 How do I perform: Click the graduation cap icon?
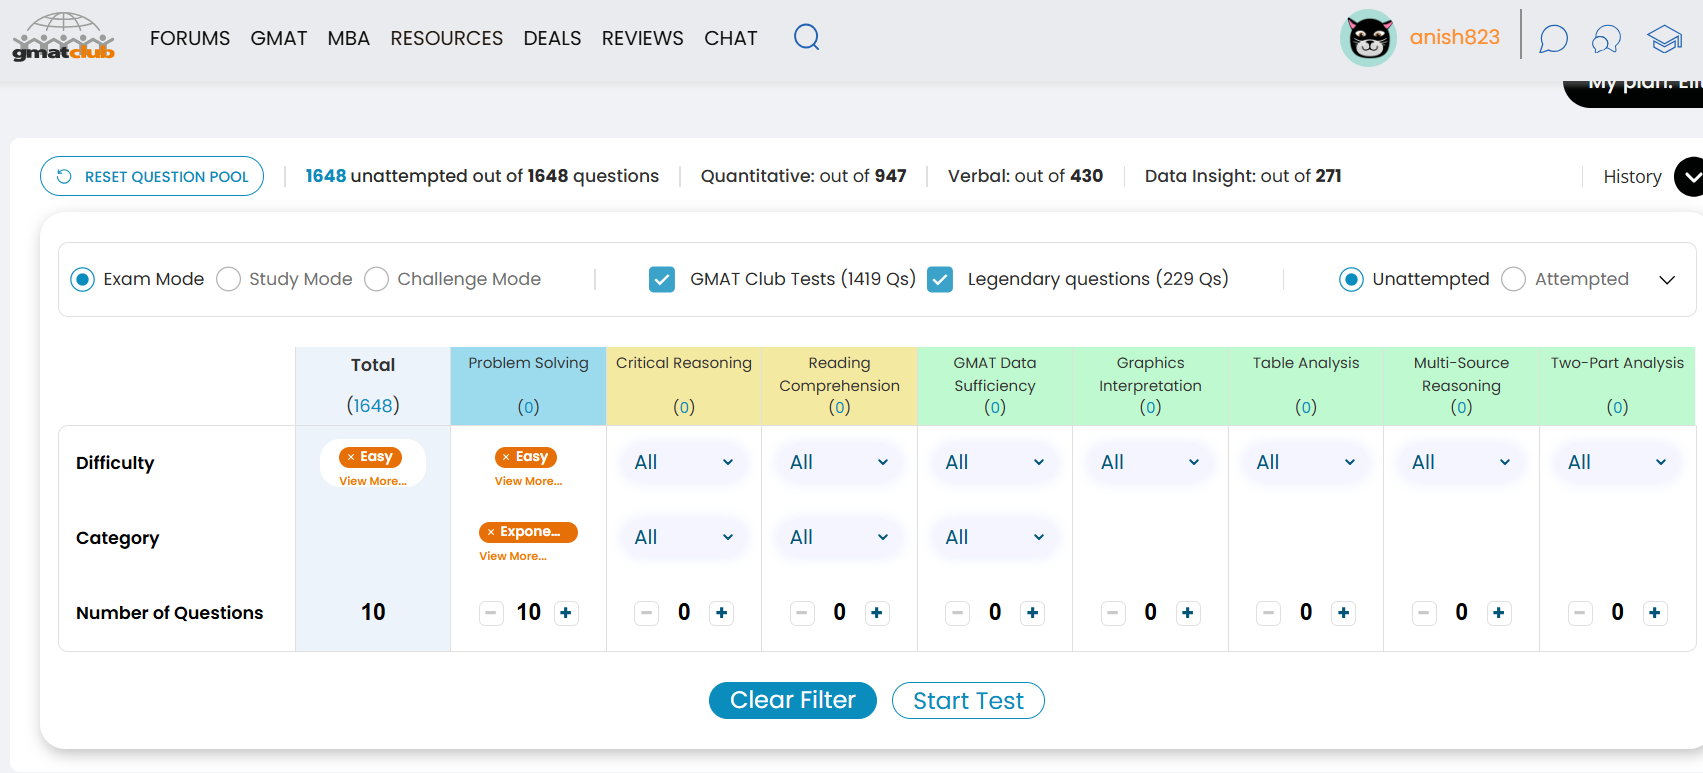1665,39
